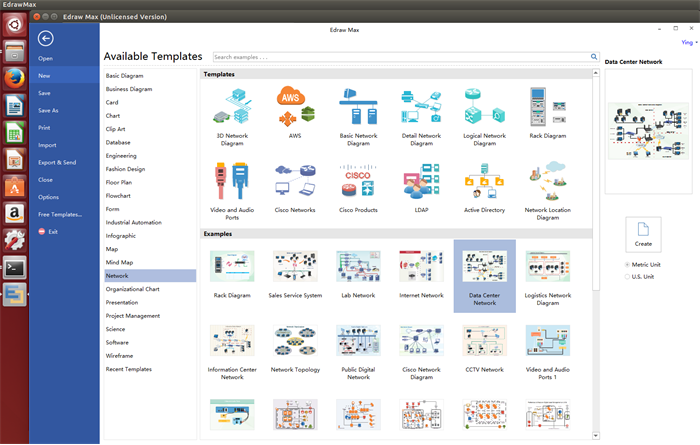Select the Data Center Network example
The image size is (700, 445).
click(484, 276)
